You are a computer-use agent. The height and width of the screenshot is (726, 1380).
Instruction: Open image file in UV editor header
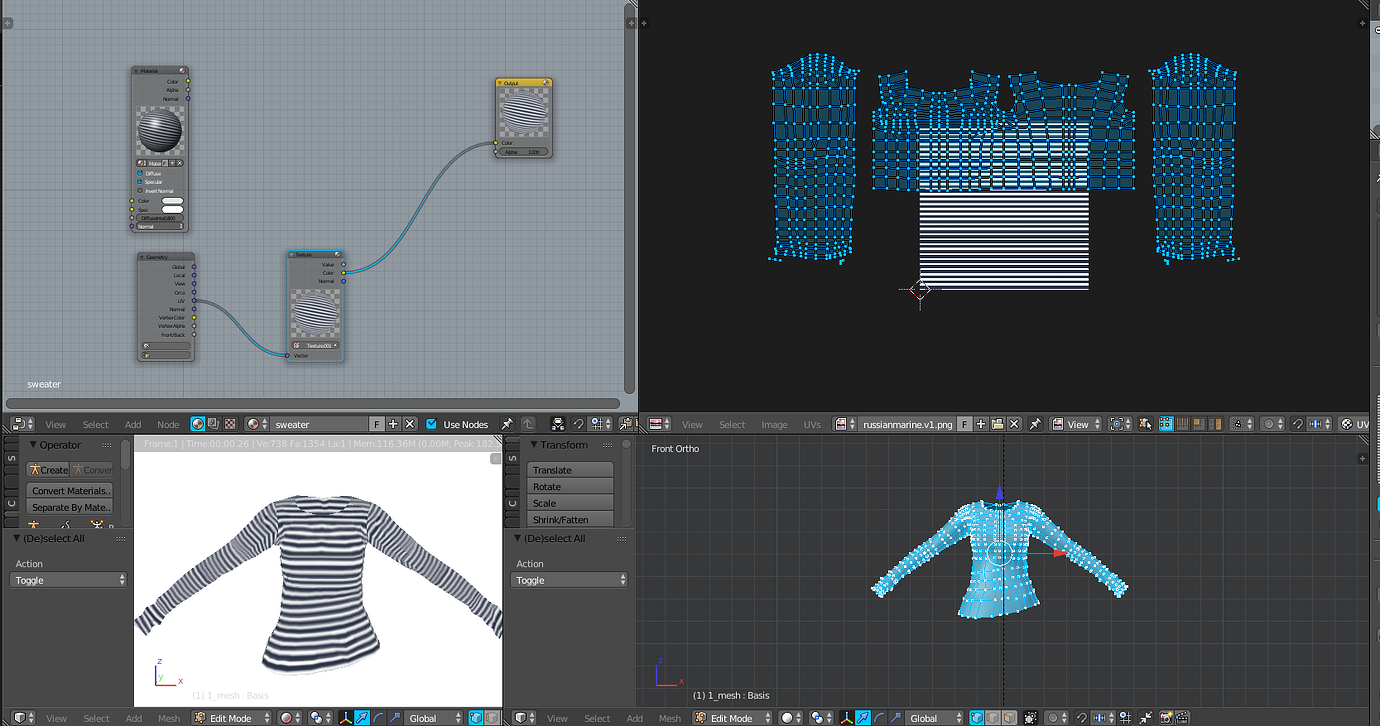(x=997, y=424)
